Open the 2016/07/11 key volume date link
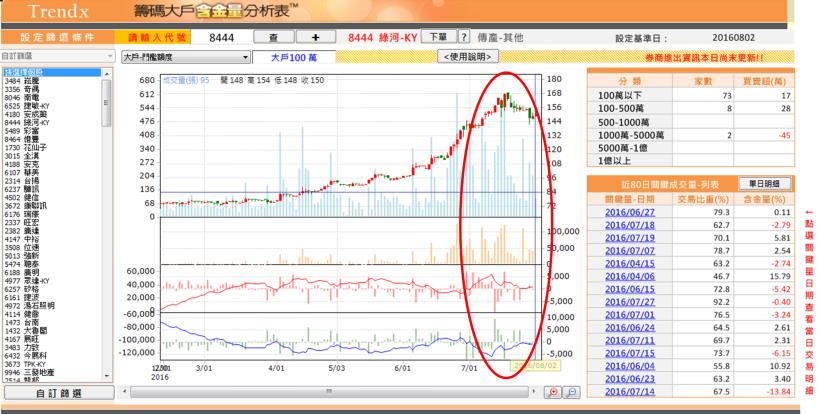 [x=630, y=340]
